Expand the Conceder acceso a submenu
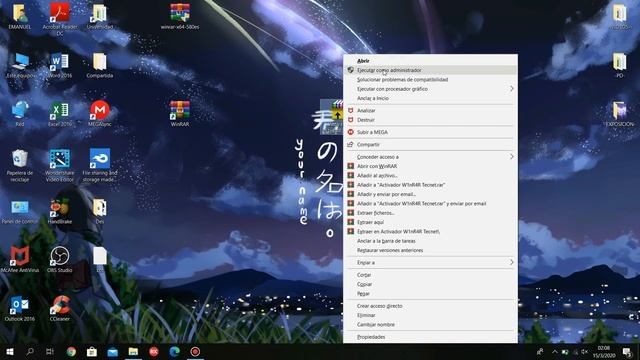The width and height of the screenshot is (640, 360). coord(431,157)
